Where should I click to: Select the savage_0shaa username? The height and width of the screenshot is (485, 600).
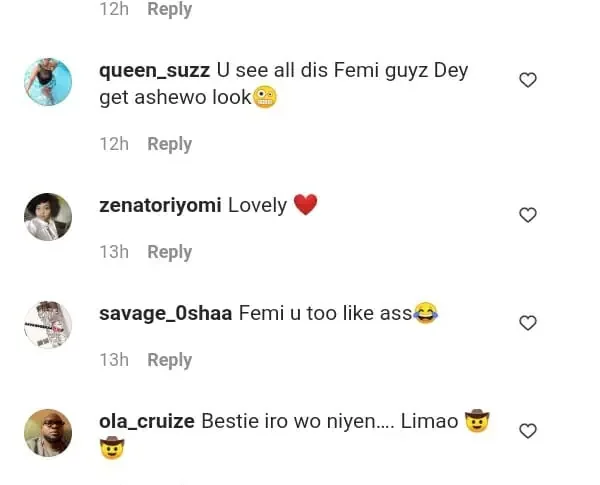click(x=165, y=313)
